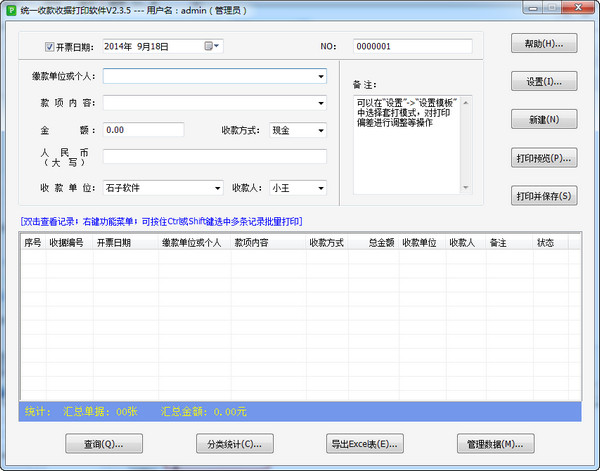Open 设置(I) settings button
The image size is (600, 471).
[x=544, y=82]
